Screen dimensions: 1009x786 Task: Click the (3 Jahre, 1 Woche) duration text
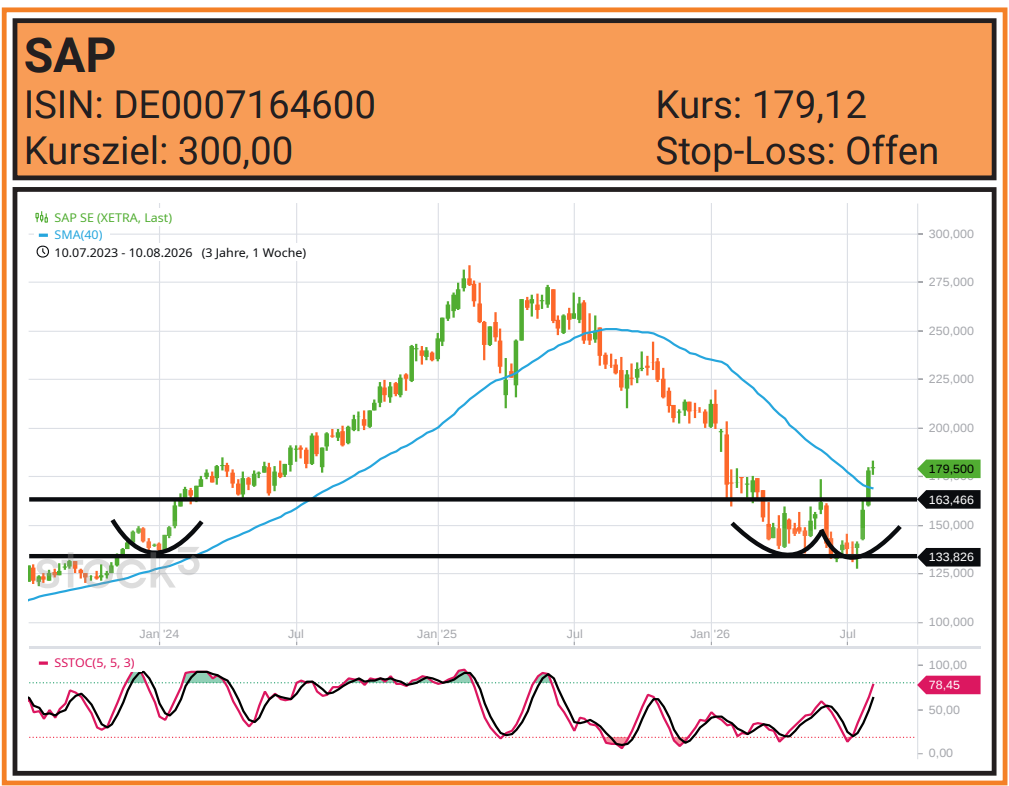tap(254, 253)
